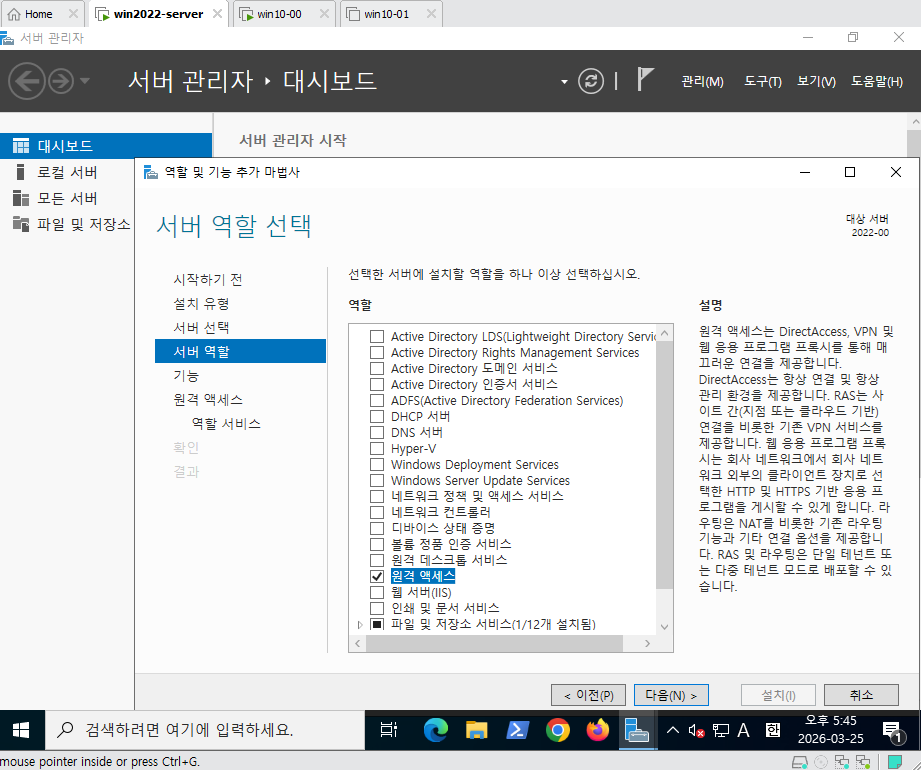Open the notifications flag icon

pos(645,79)
